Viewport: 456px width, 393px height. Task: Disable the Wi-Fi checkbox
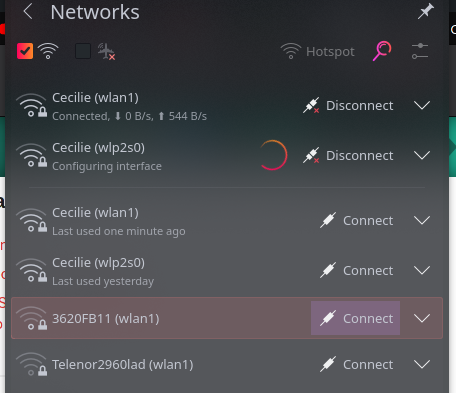click(25, 51)
